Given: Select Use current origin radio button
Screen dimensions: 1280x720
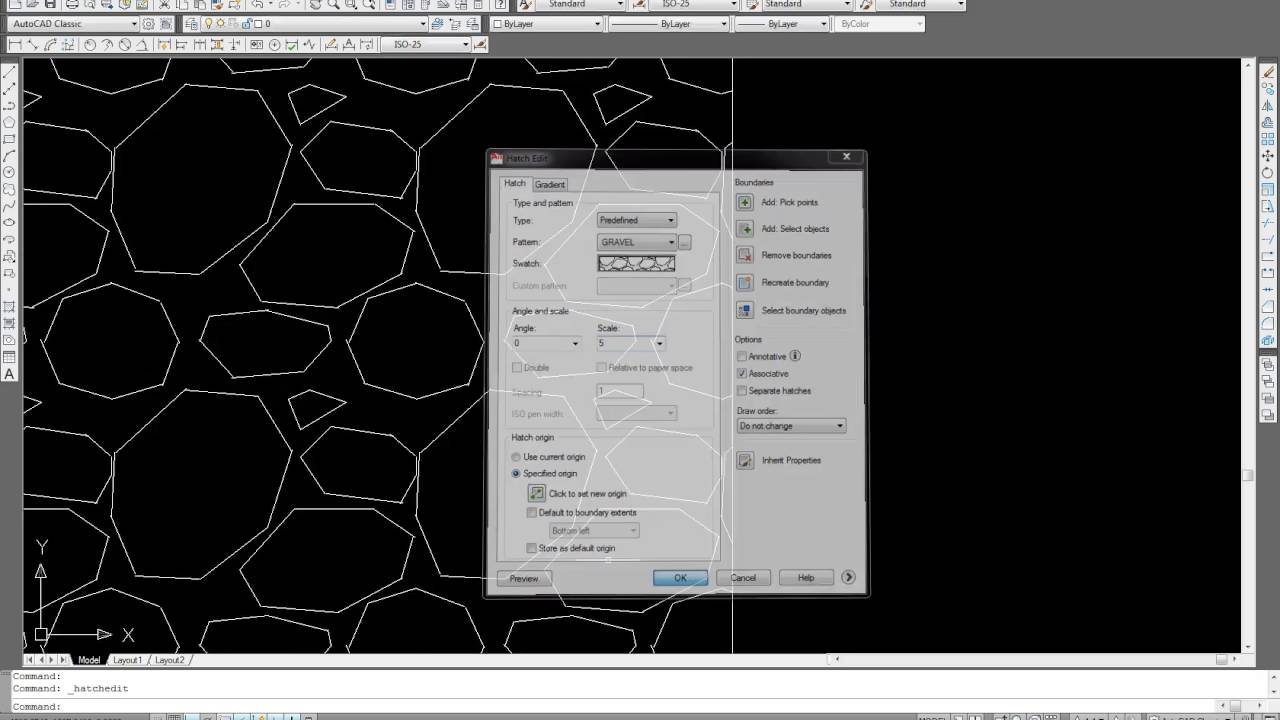Looking at the screenshot, I should tap(516, 457).
